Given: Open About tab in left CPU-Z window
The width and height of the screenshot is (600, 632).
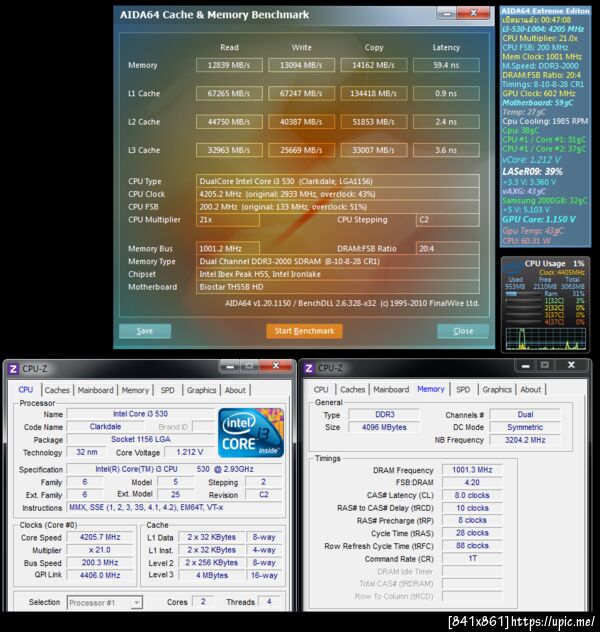Looking at the screenshot, I should 235,390.
